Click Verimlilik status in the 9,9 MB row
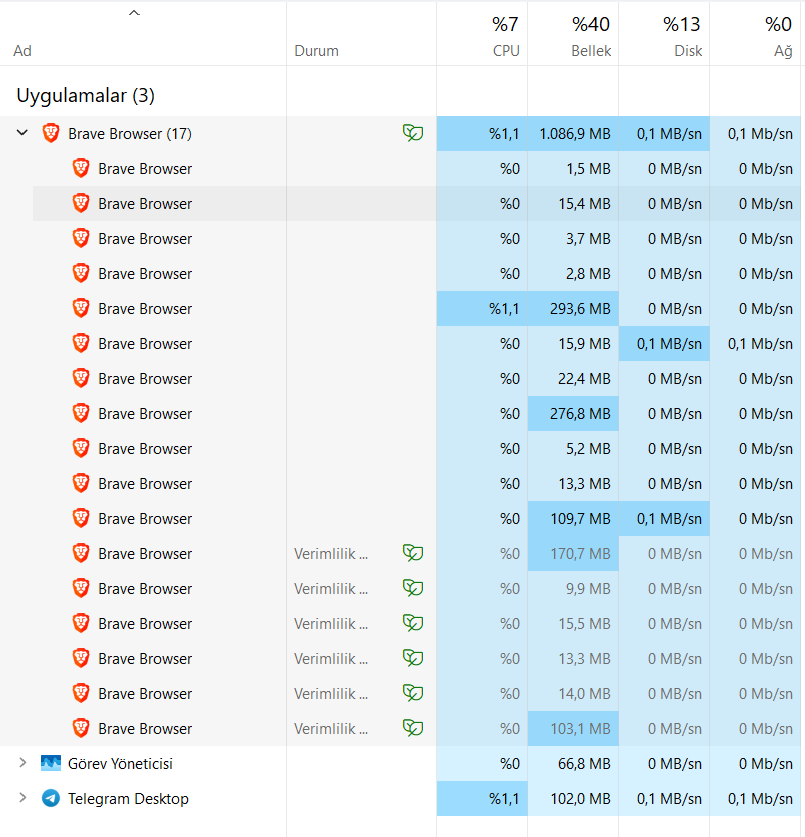The width and height of the screenshot is (805, 837). click(x=331, y=589)
